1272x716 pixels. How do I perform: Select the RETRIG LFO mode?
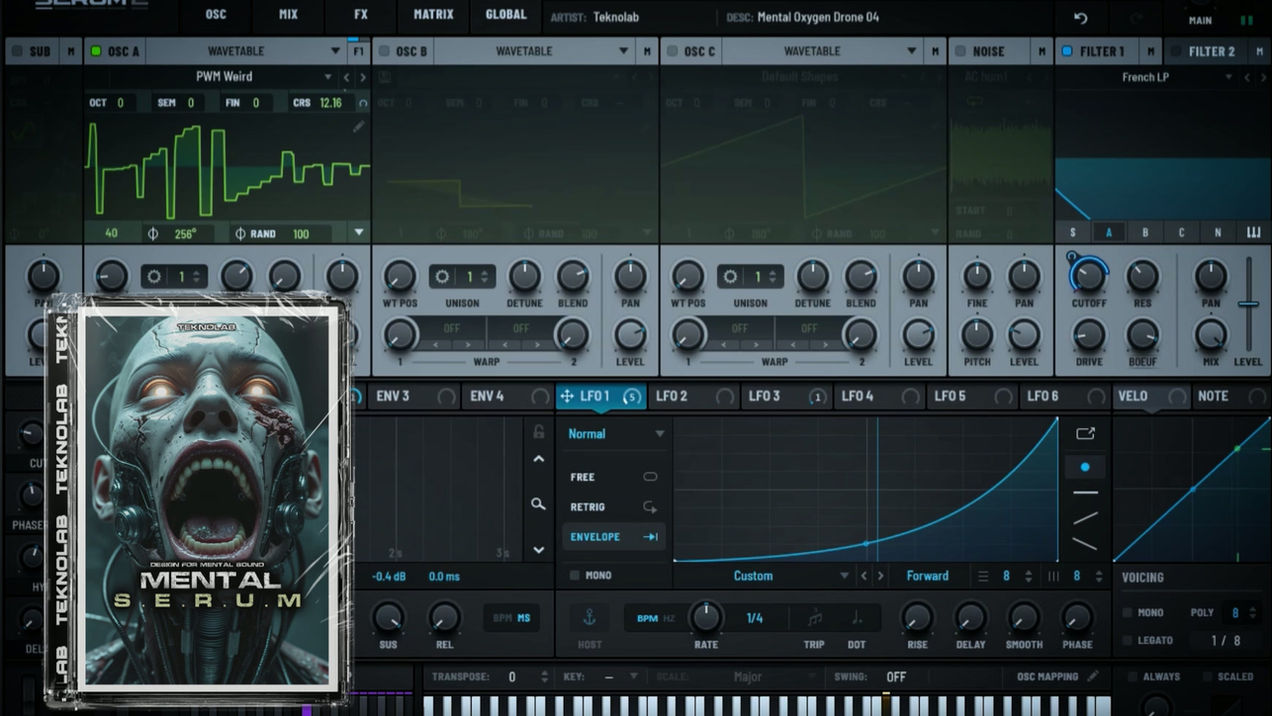[x=614, y=507]
